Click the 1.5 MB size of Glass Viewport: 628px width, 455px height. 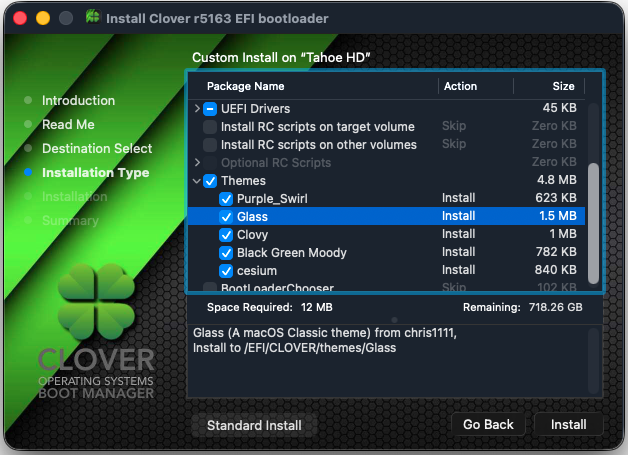point(558,216)
